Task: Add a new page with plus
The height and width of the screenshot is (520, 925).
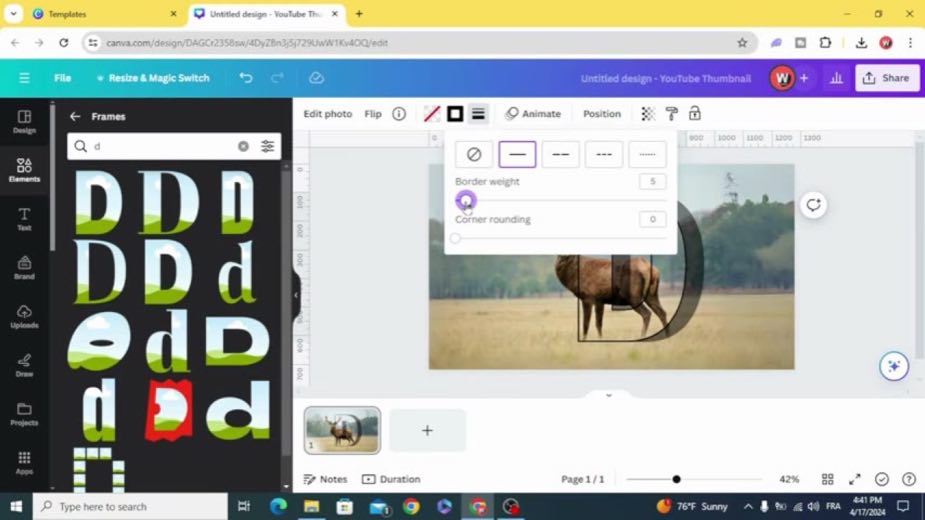Action: (x=427, y=430)
